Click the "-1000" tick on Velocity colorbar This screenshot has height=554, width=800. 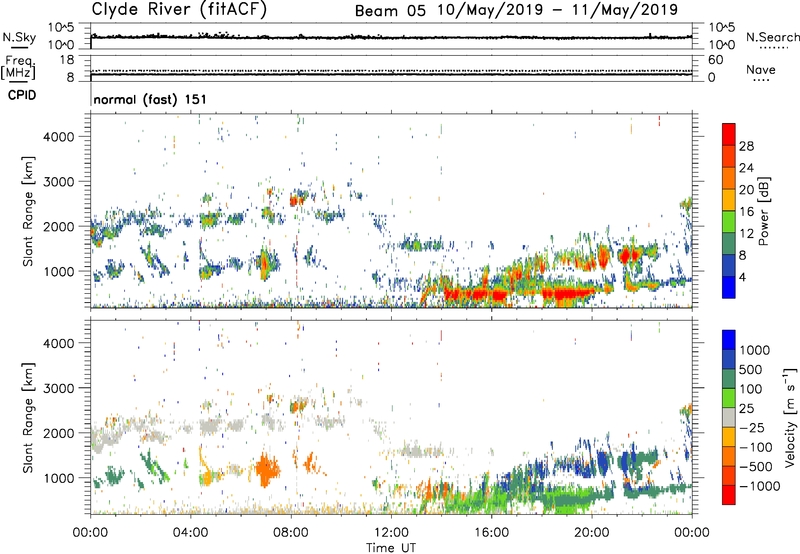click(759, 486)
